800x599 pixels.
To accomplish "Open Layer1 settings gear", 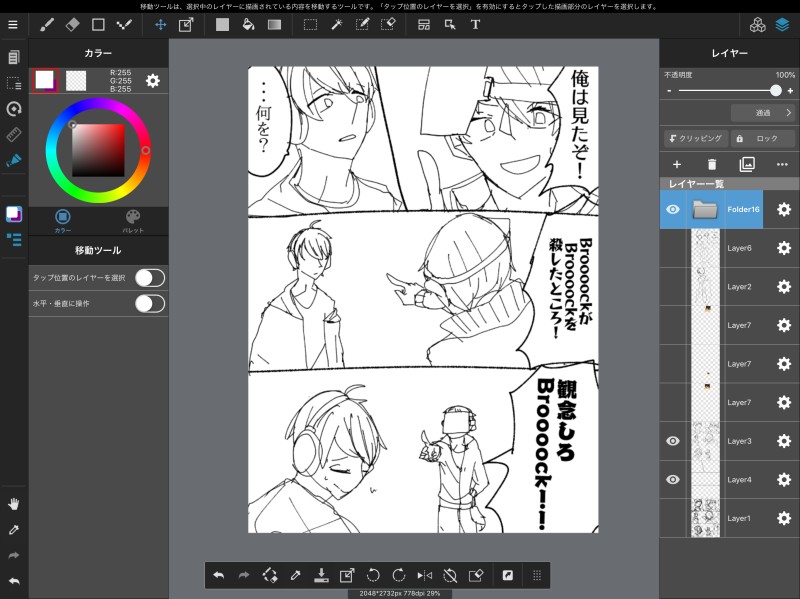I will [x=784, y=518].
